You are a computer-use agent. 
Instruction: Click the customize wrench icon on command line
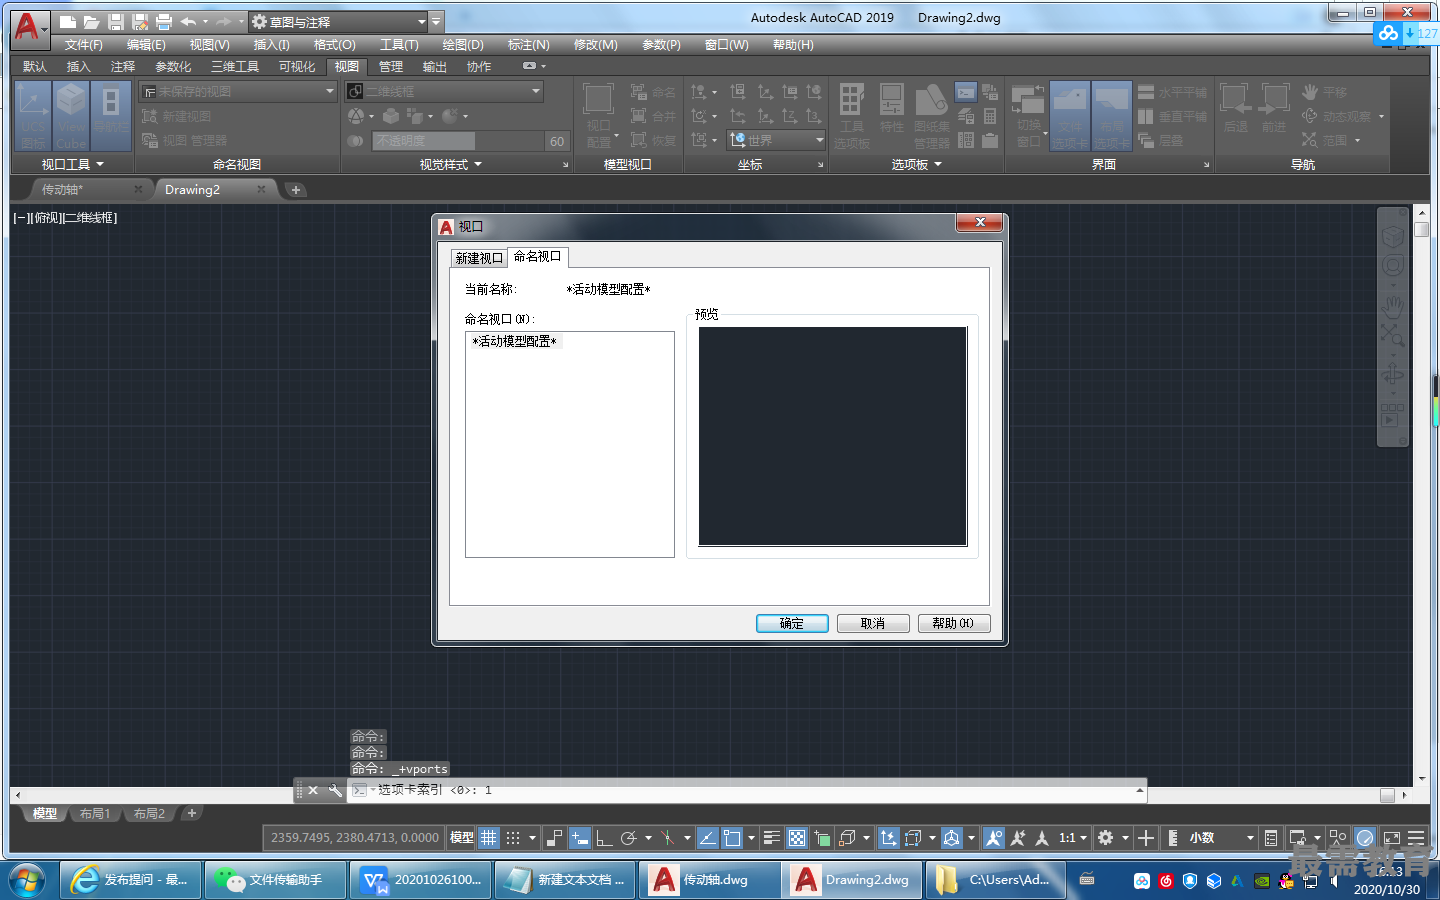335,790
